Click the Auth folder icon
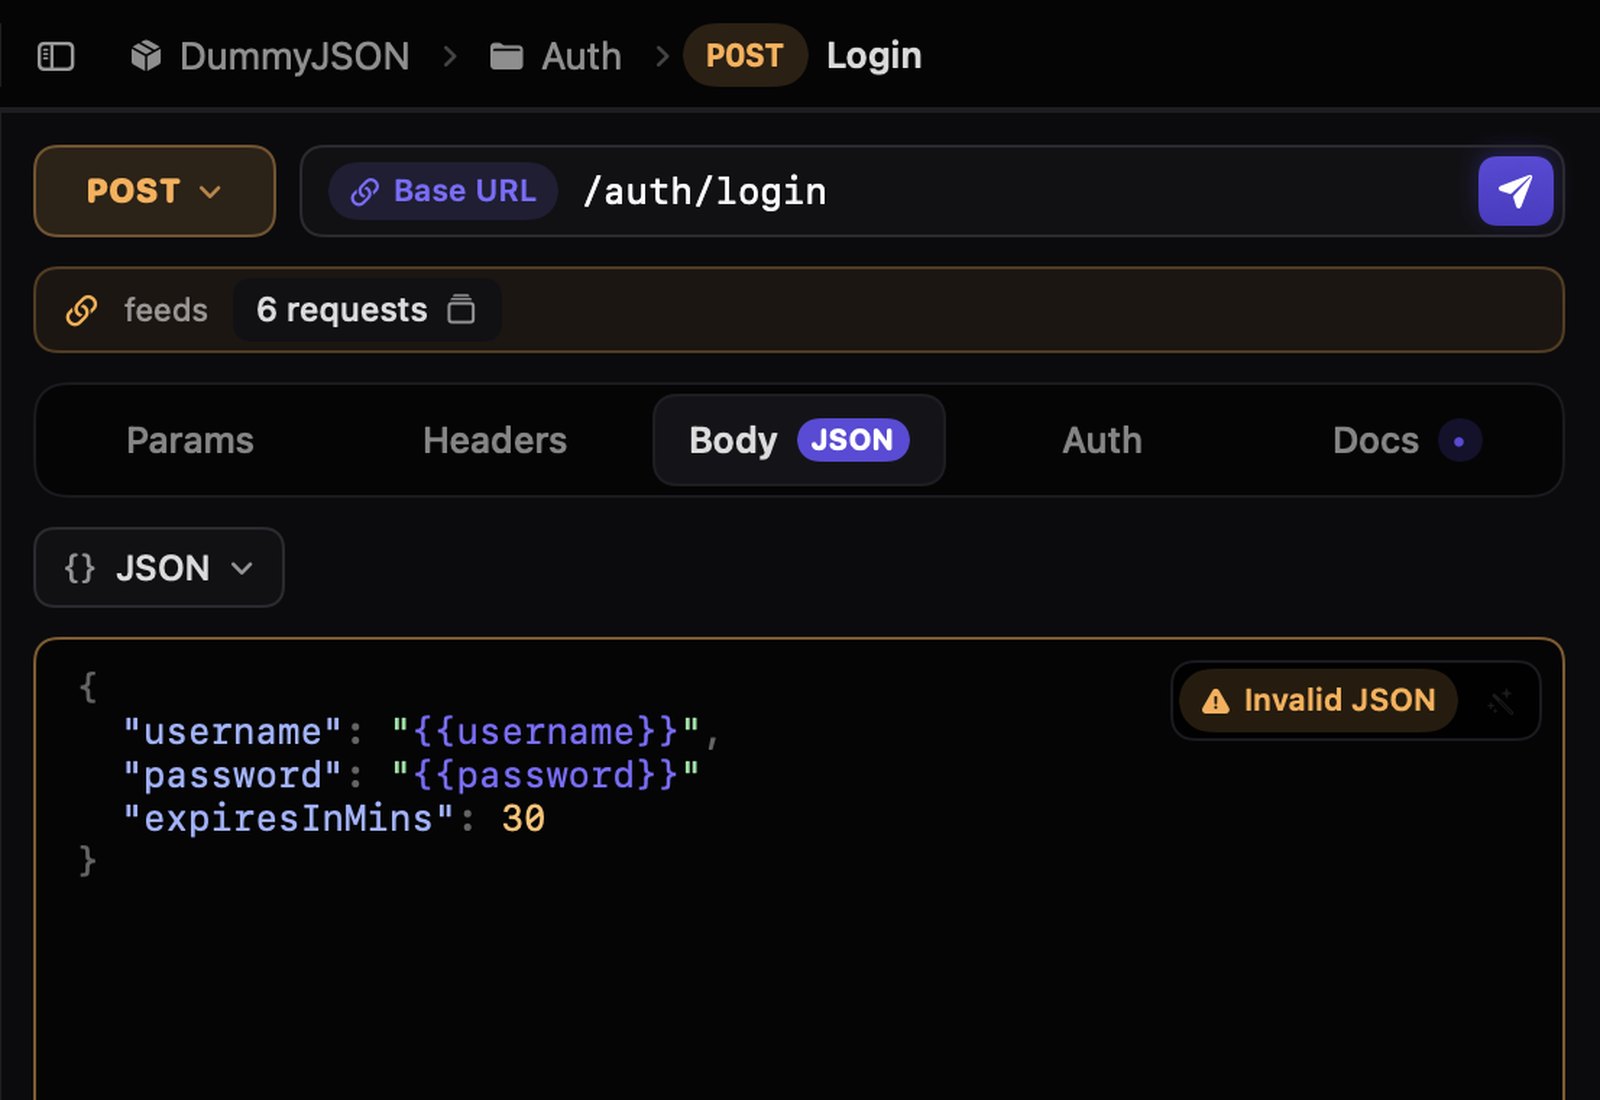This screenshot has width=1600, height=1100. 506,56
